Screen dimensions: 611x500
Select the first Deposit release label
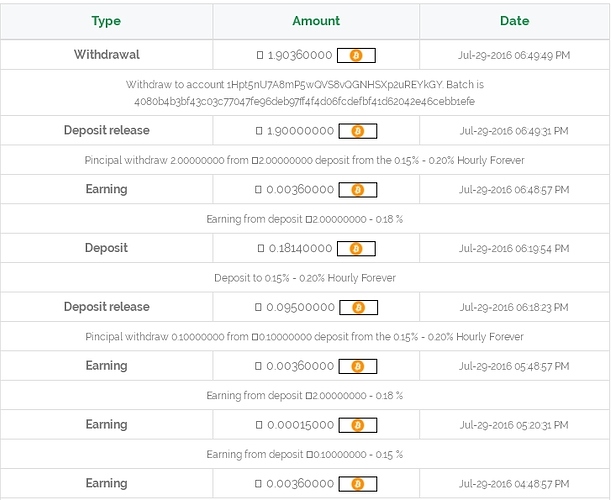[106, 130]
